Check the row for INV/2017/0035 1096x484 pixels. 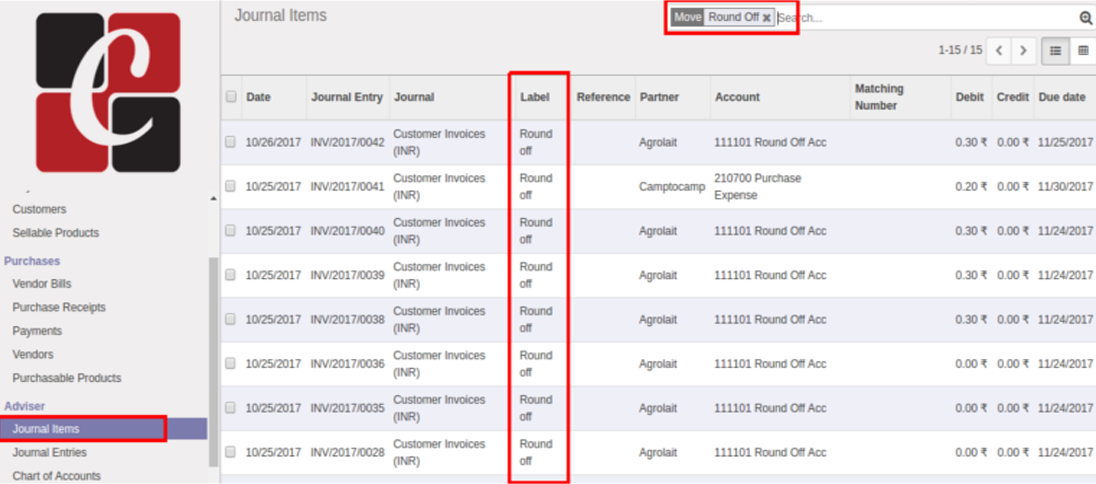(x=231, y=408)
